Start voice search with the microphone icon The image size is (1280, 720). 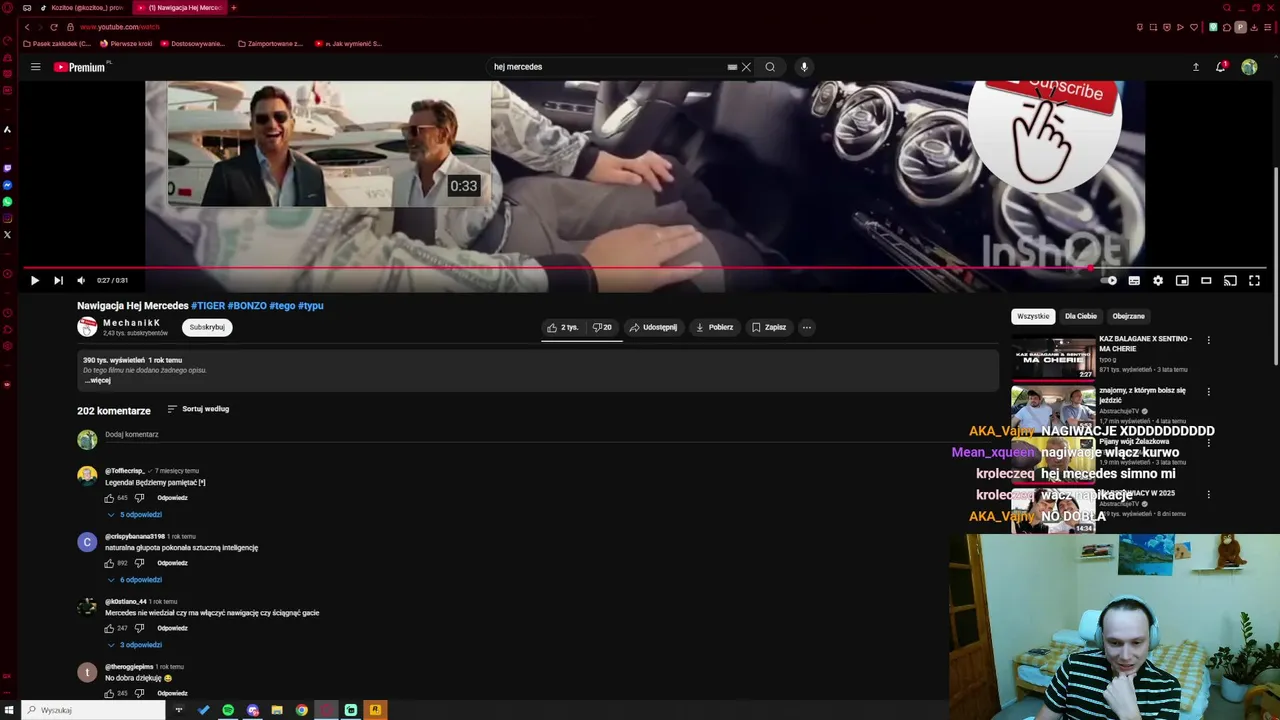[x=804, y=67]
